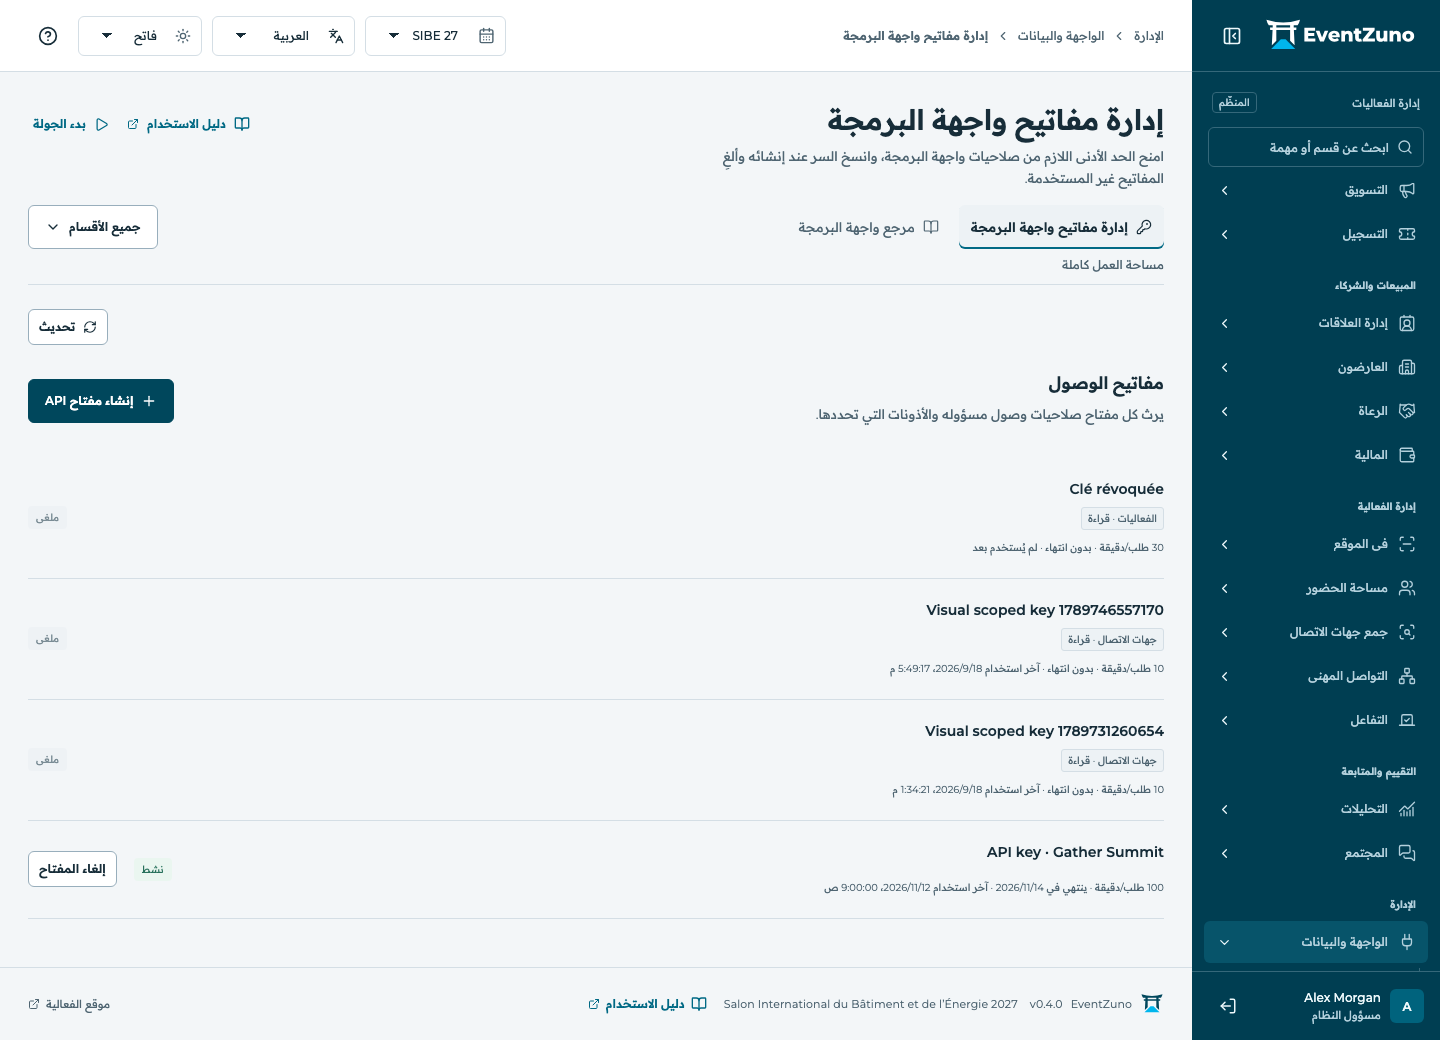Click the المجتمع chat bubbles icon

pyautogui.click(x=1407, y=853)
